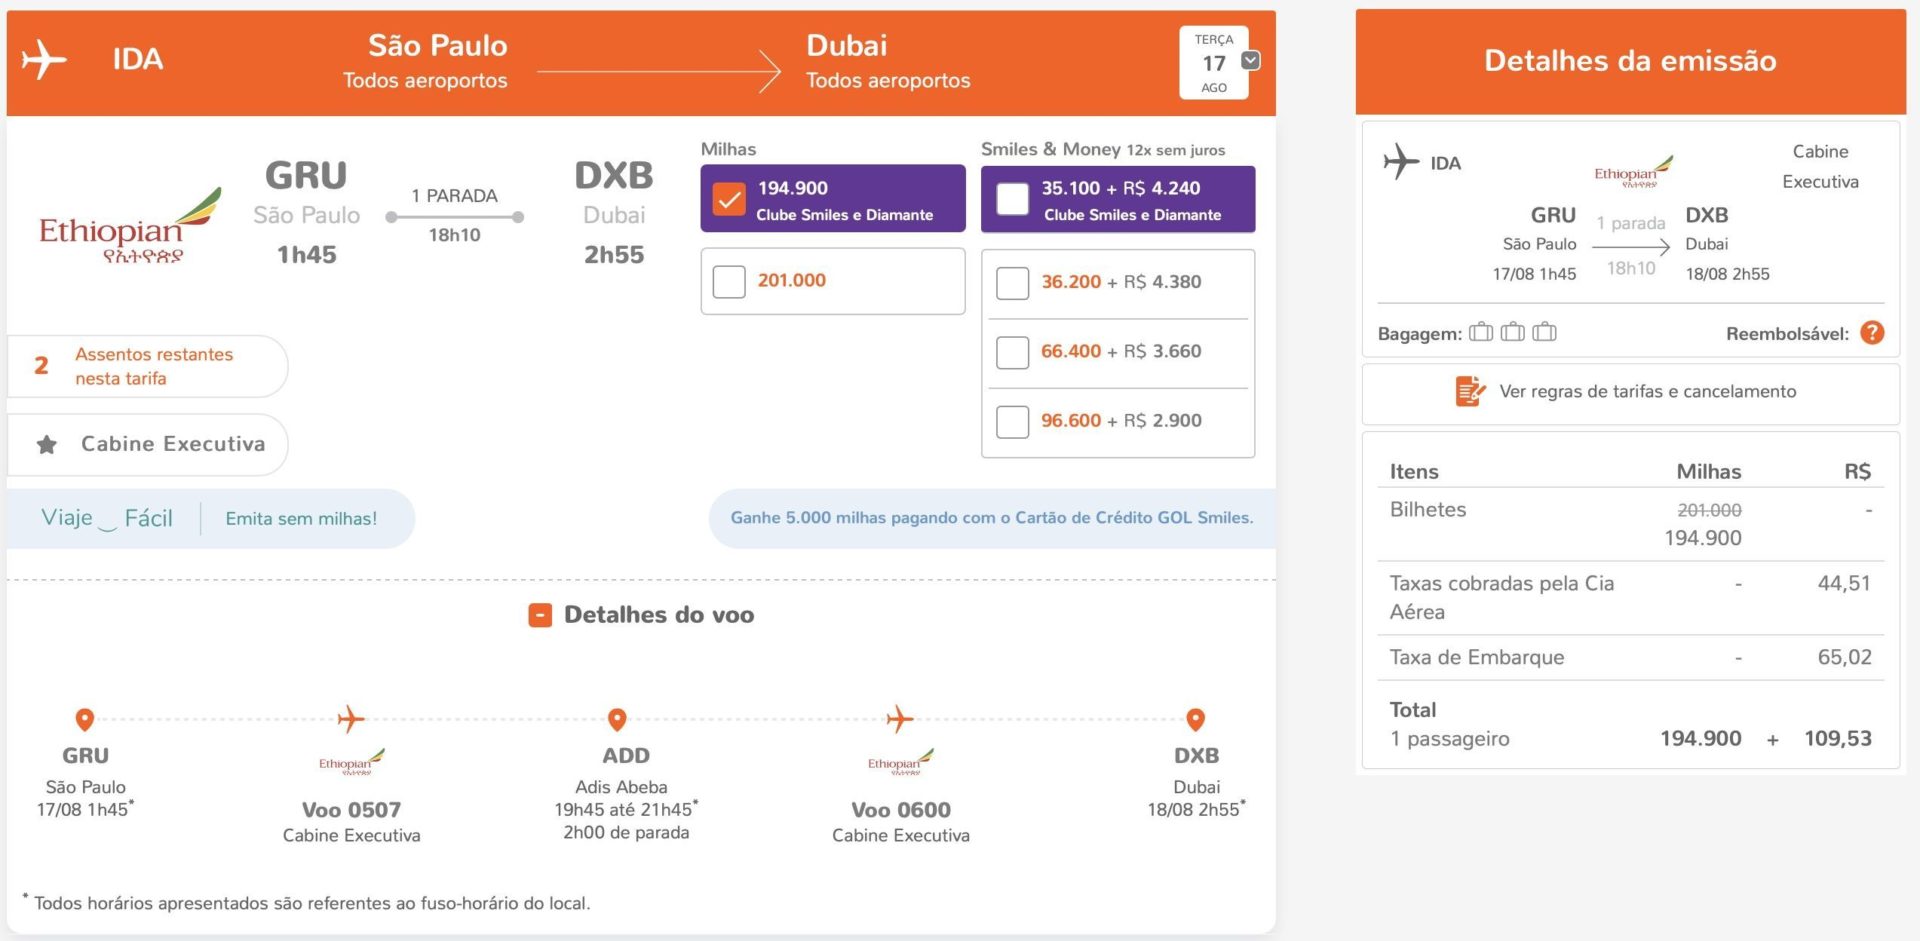Click the Emita sem milhas link
This screenshot has height=941, width=1920.
point(301,518)
